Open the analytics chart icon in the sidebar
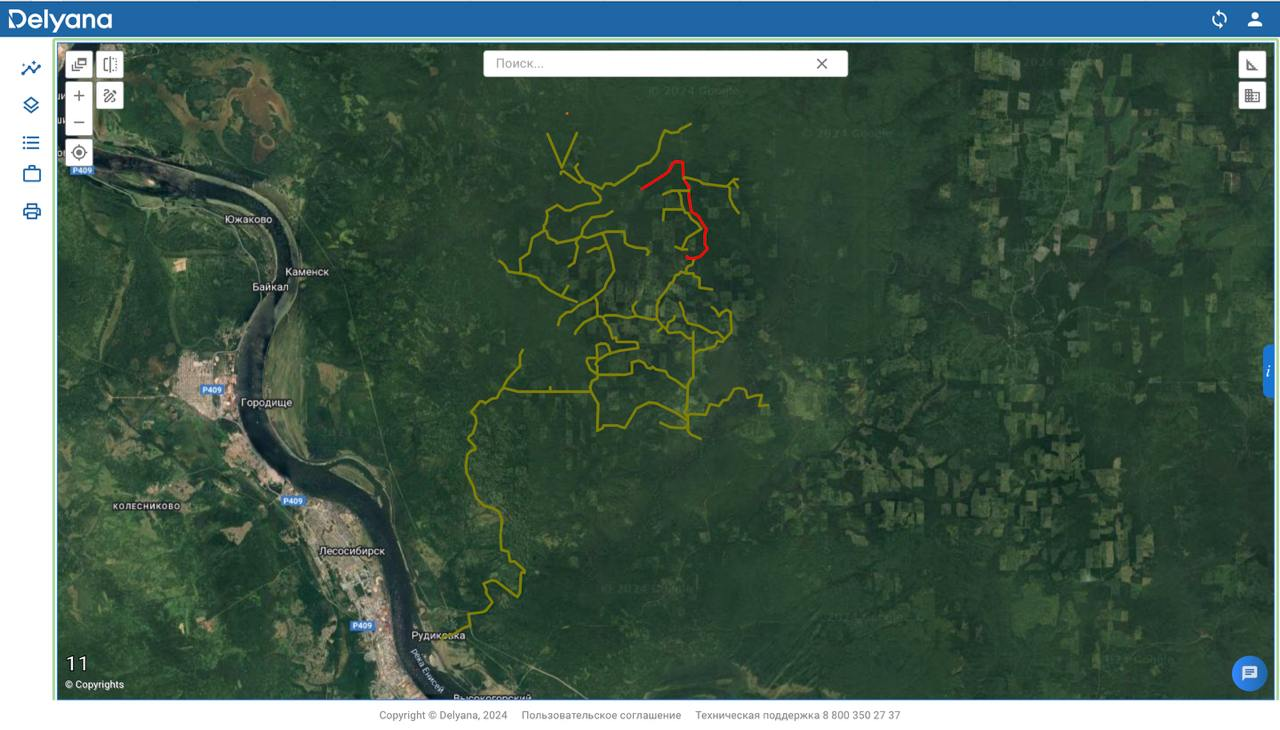The height and width of the screenshot is (730, 1280). click(x=31, y=68)
